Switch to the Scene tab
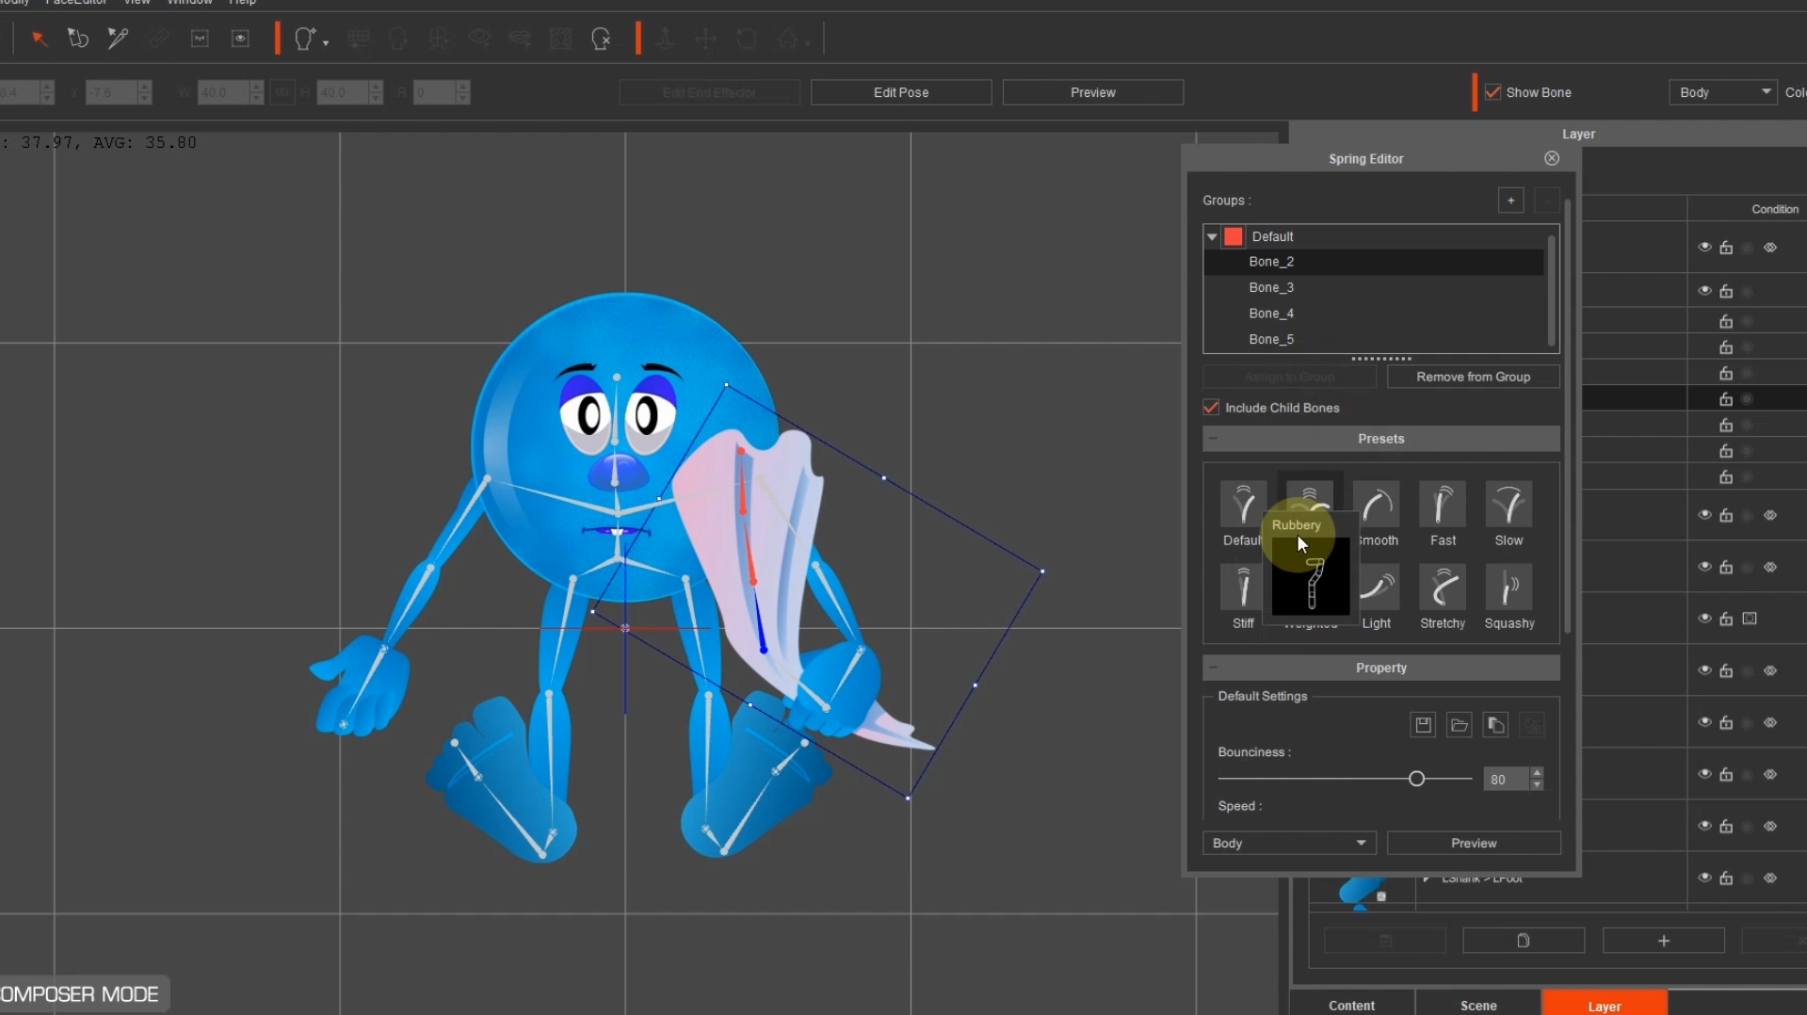Image resolution: width=1807 pixels, height=1015 pixels. [x=1478, y=1004]
